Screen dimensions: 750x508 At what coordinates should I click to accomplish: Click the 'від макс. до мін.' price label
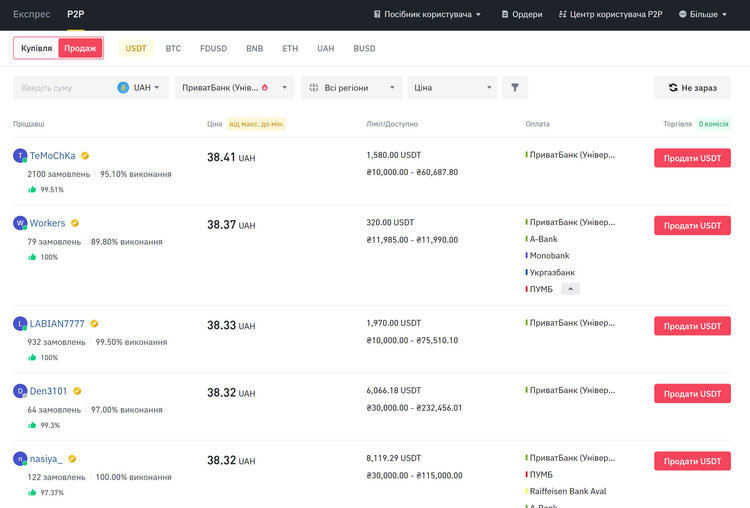pos(256,124)
